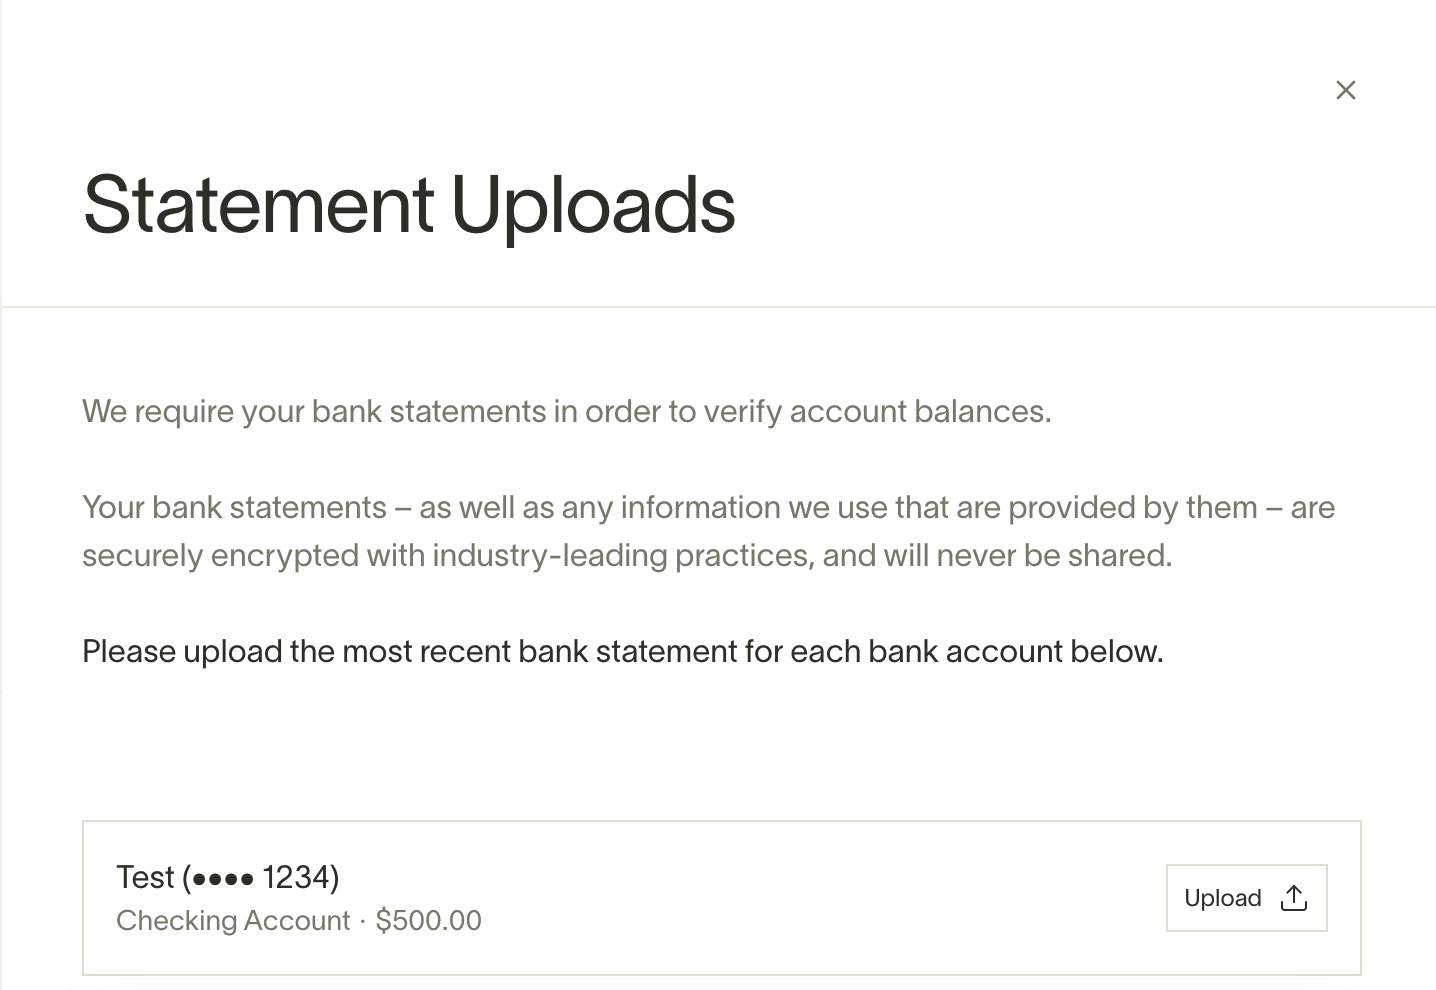Click the divider line below the heading

[718, 307]
